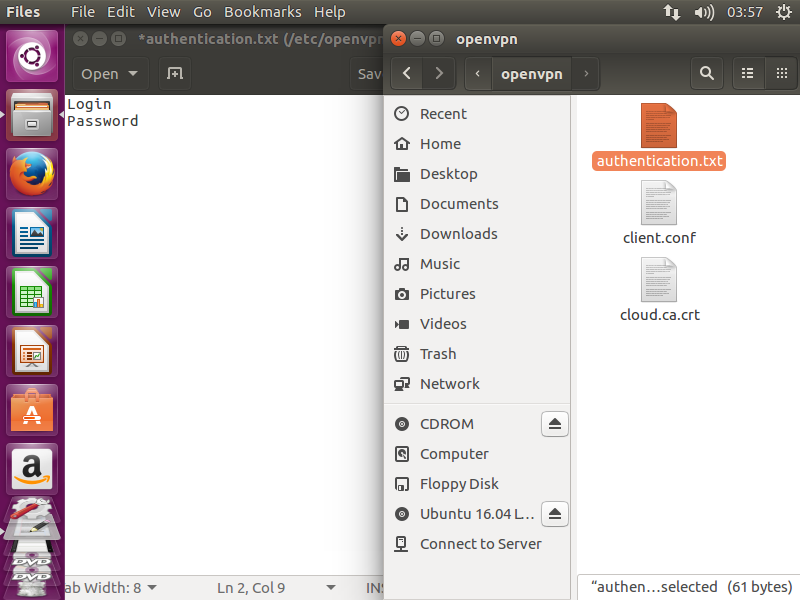This screenshot has width=800, height=600.
Task: Open the Help menu
Action: pos(330,12)
